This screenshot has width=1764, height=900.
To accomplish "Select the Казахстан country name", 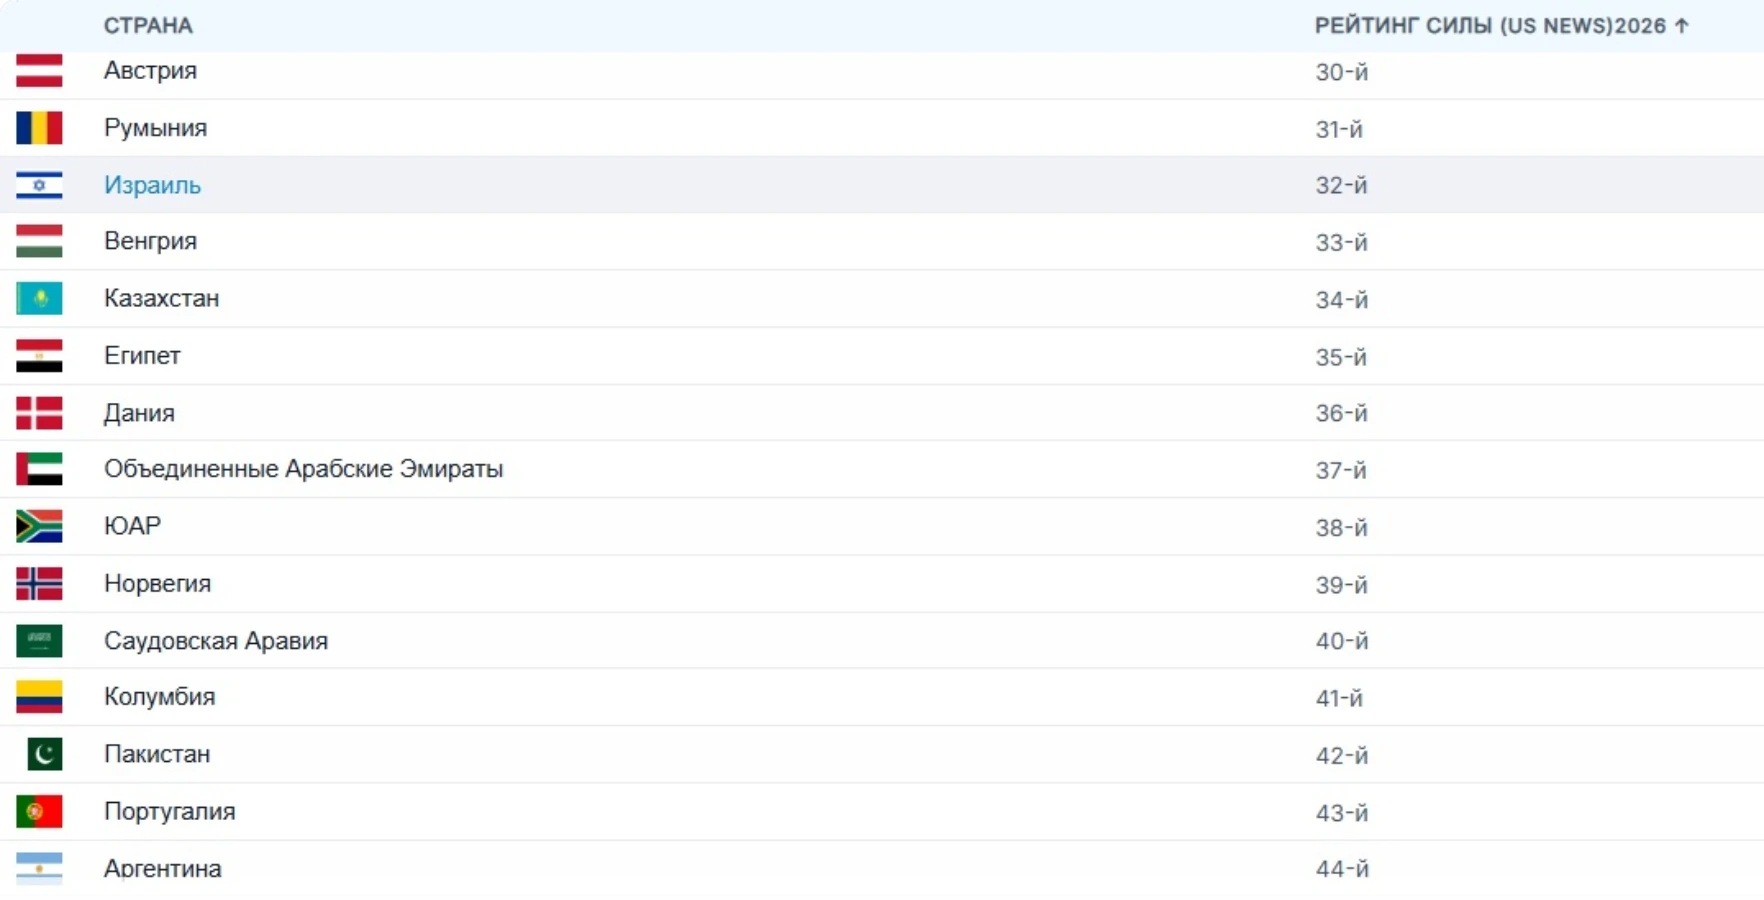I will 161,298.
